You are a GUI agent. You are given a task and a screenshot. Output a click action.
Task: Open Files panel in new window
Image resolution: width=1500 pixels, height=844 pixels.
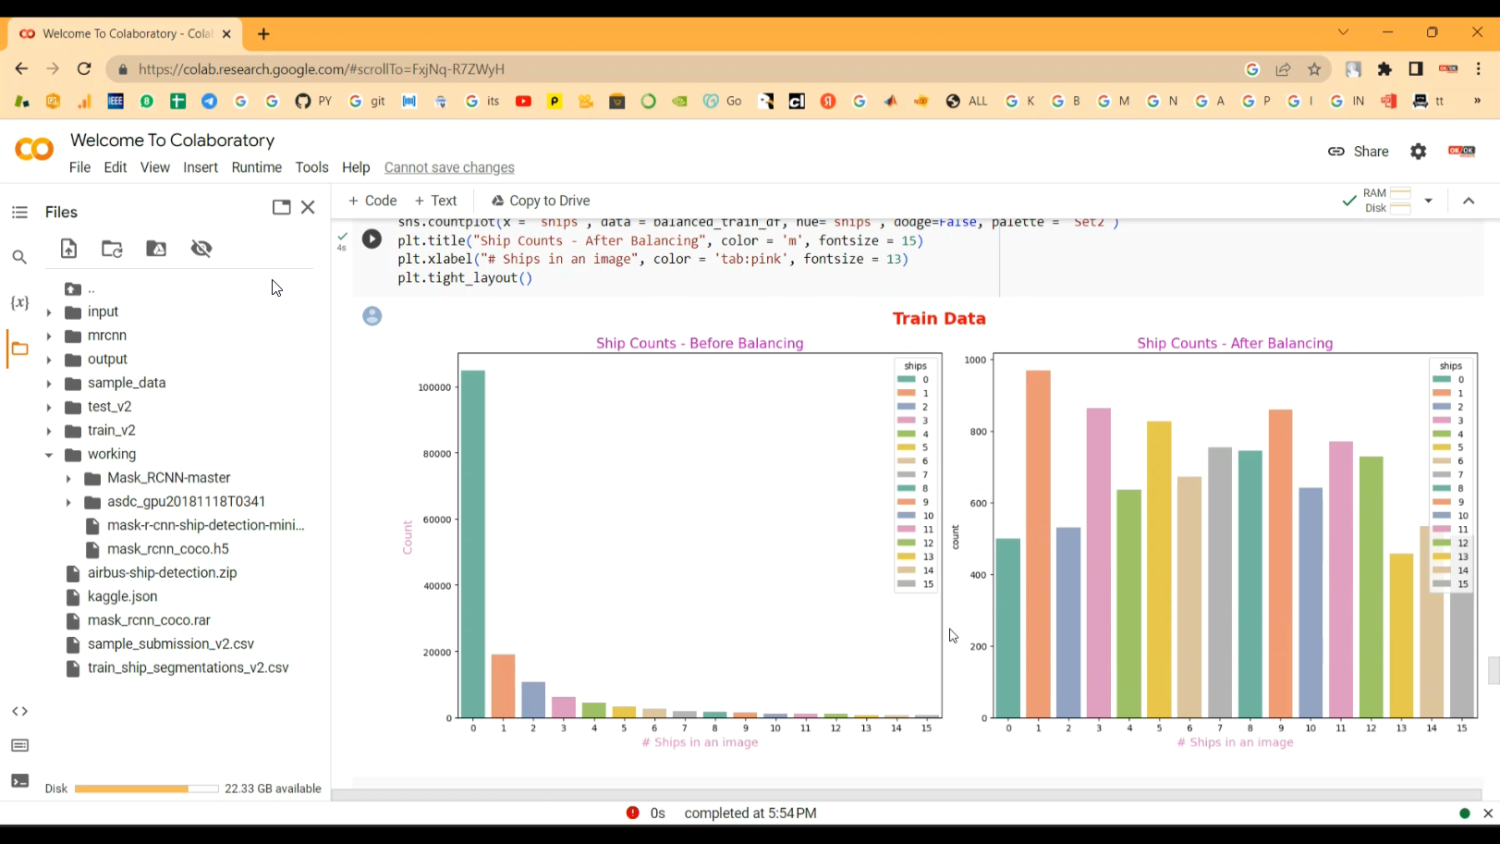click(281, 207)
